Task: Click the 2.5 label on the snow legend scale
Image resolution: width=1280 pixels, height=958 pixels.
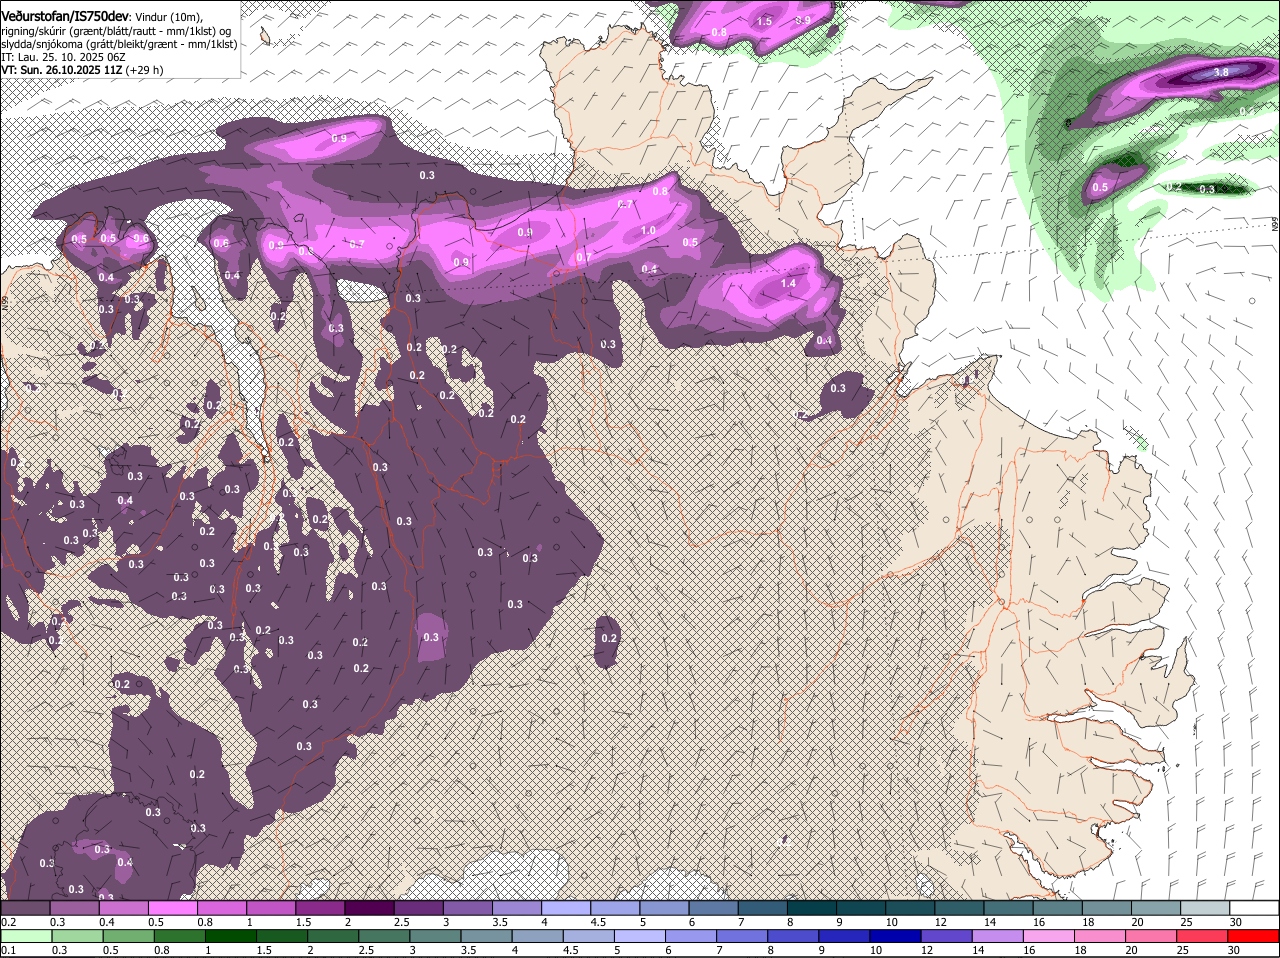Action: [401, 922]
